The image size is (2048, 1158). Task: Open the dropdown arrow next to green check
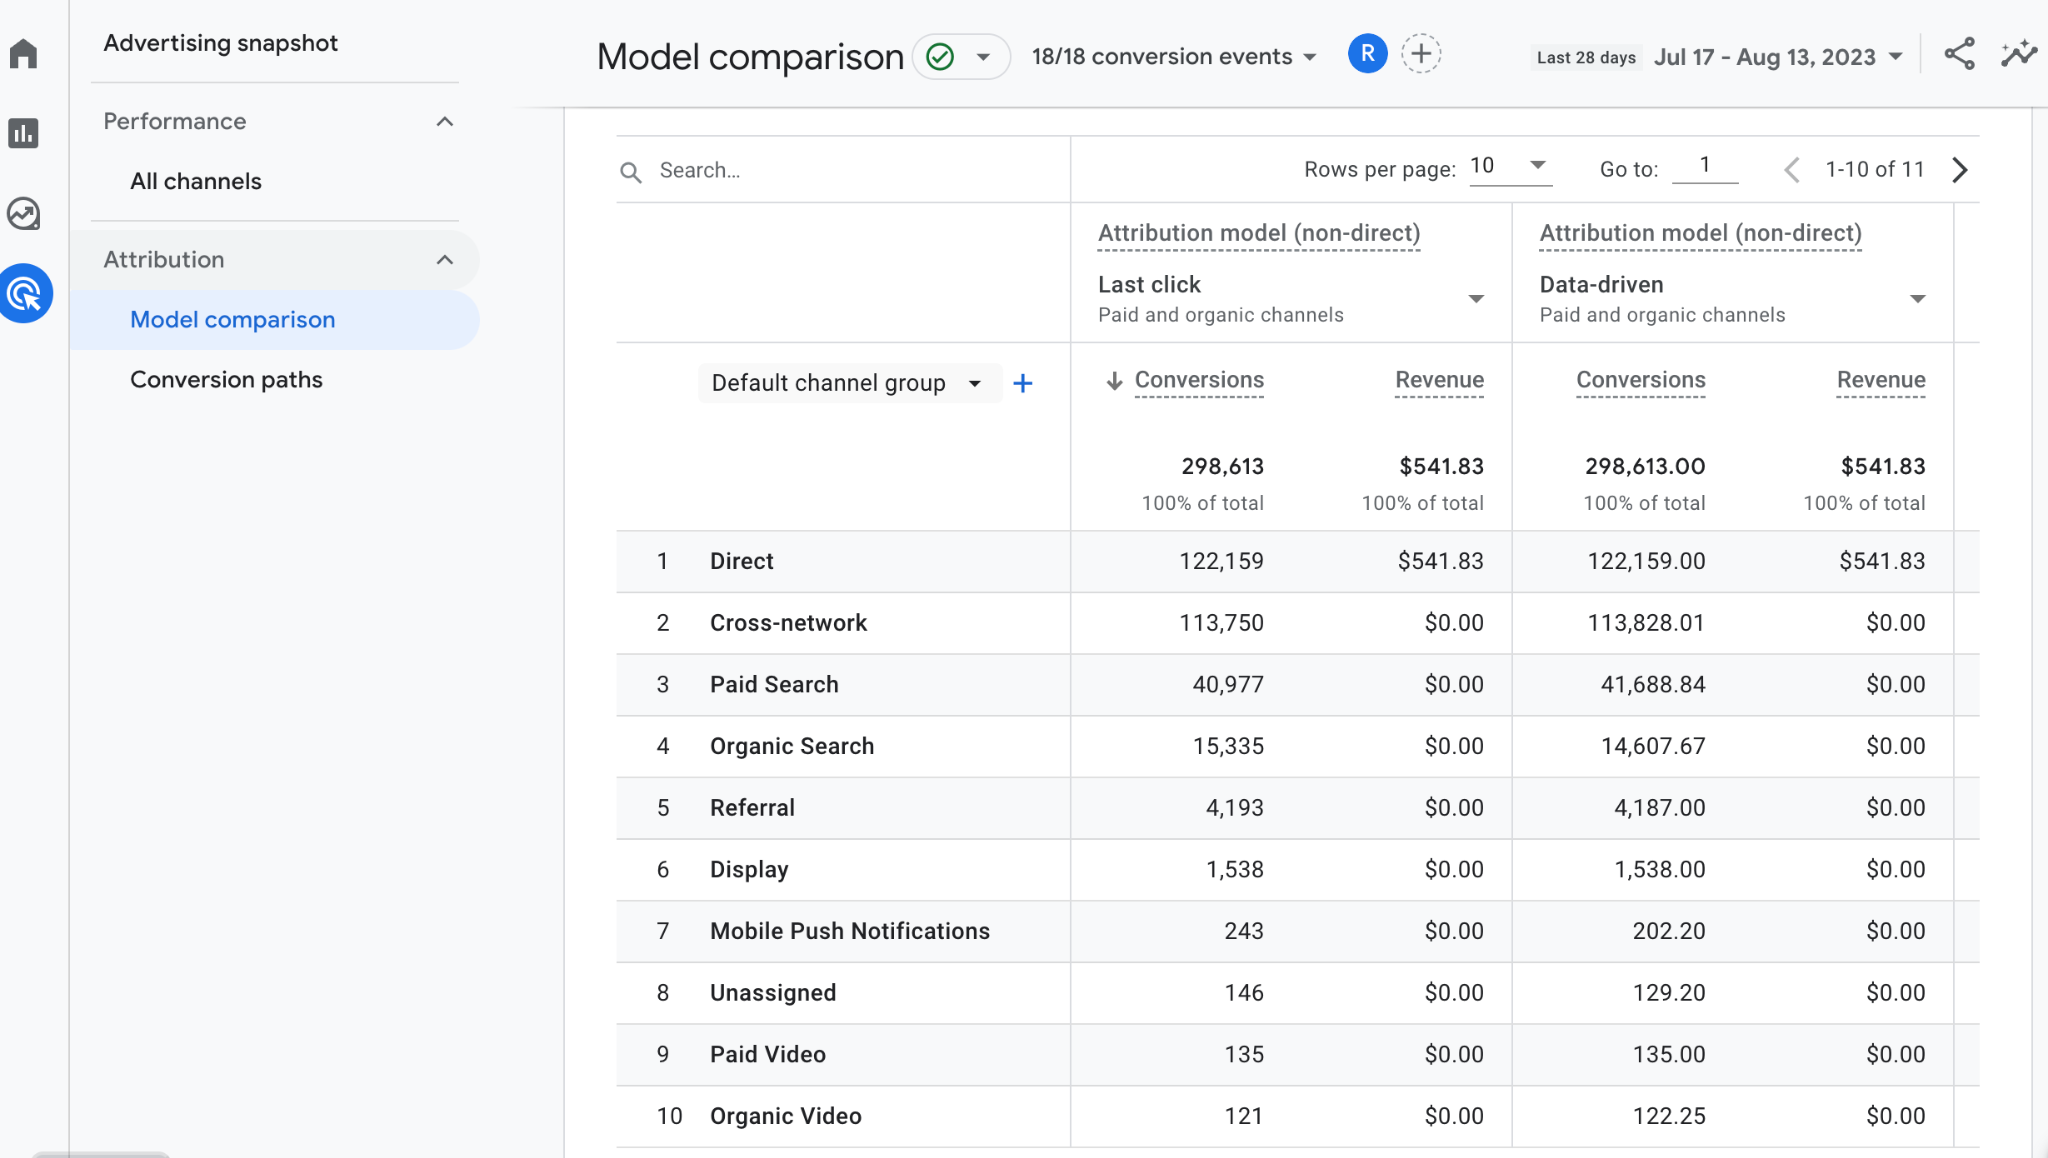[x=984, y=57]
